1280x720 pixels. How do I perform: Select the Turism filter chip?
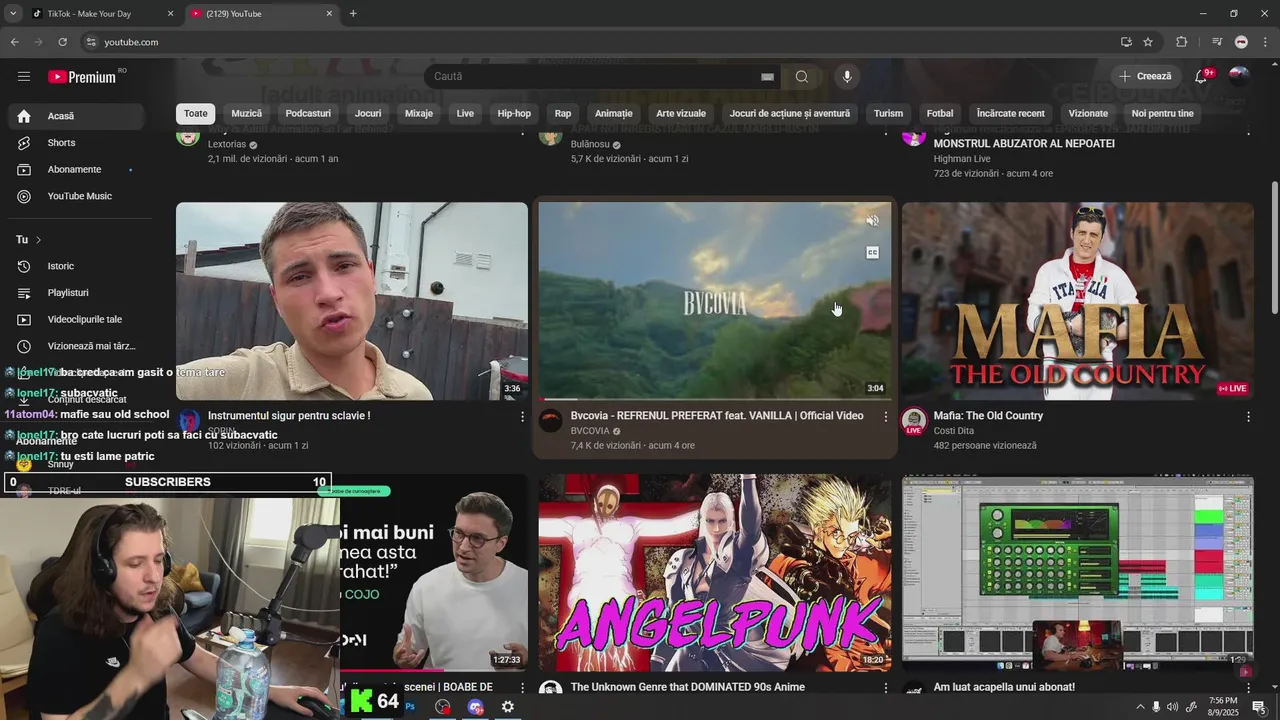[x=888, y=114]
